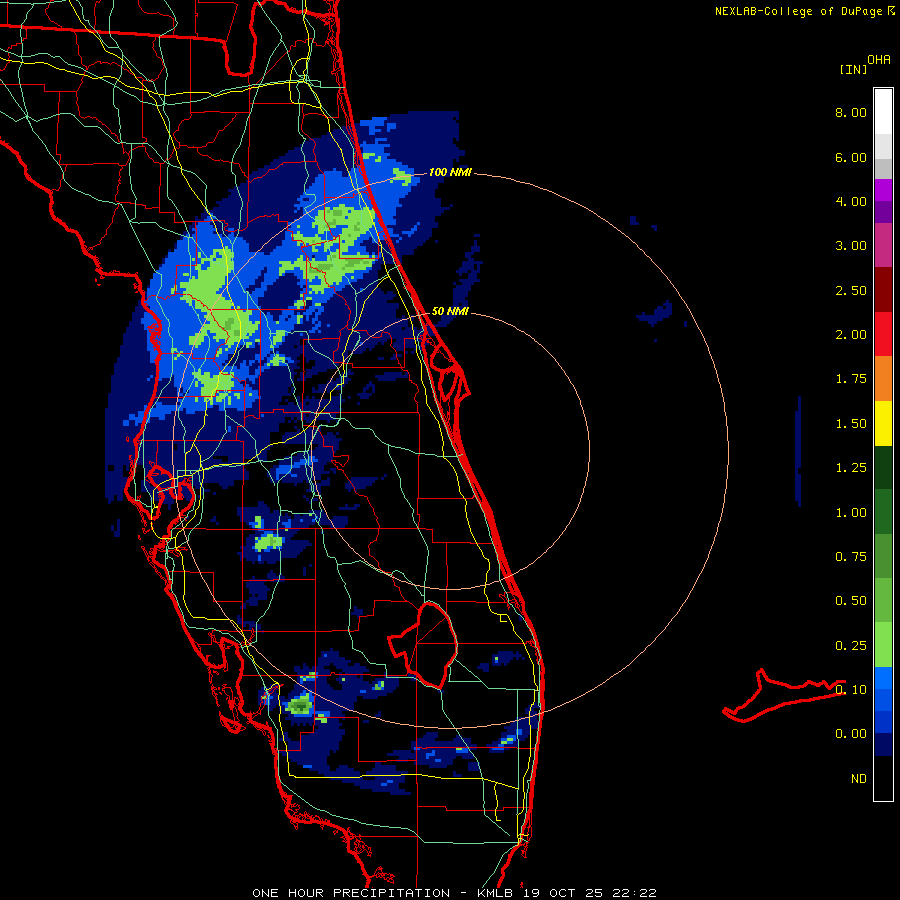This screenshot has width=900, height=900.
Task: Pick the orange legend swatch
Action: point(883,379)
